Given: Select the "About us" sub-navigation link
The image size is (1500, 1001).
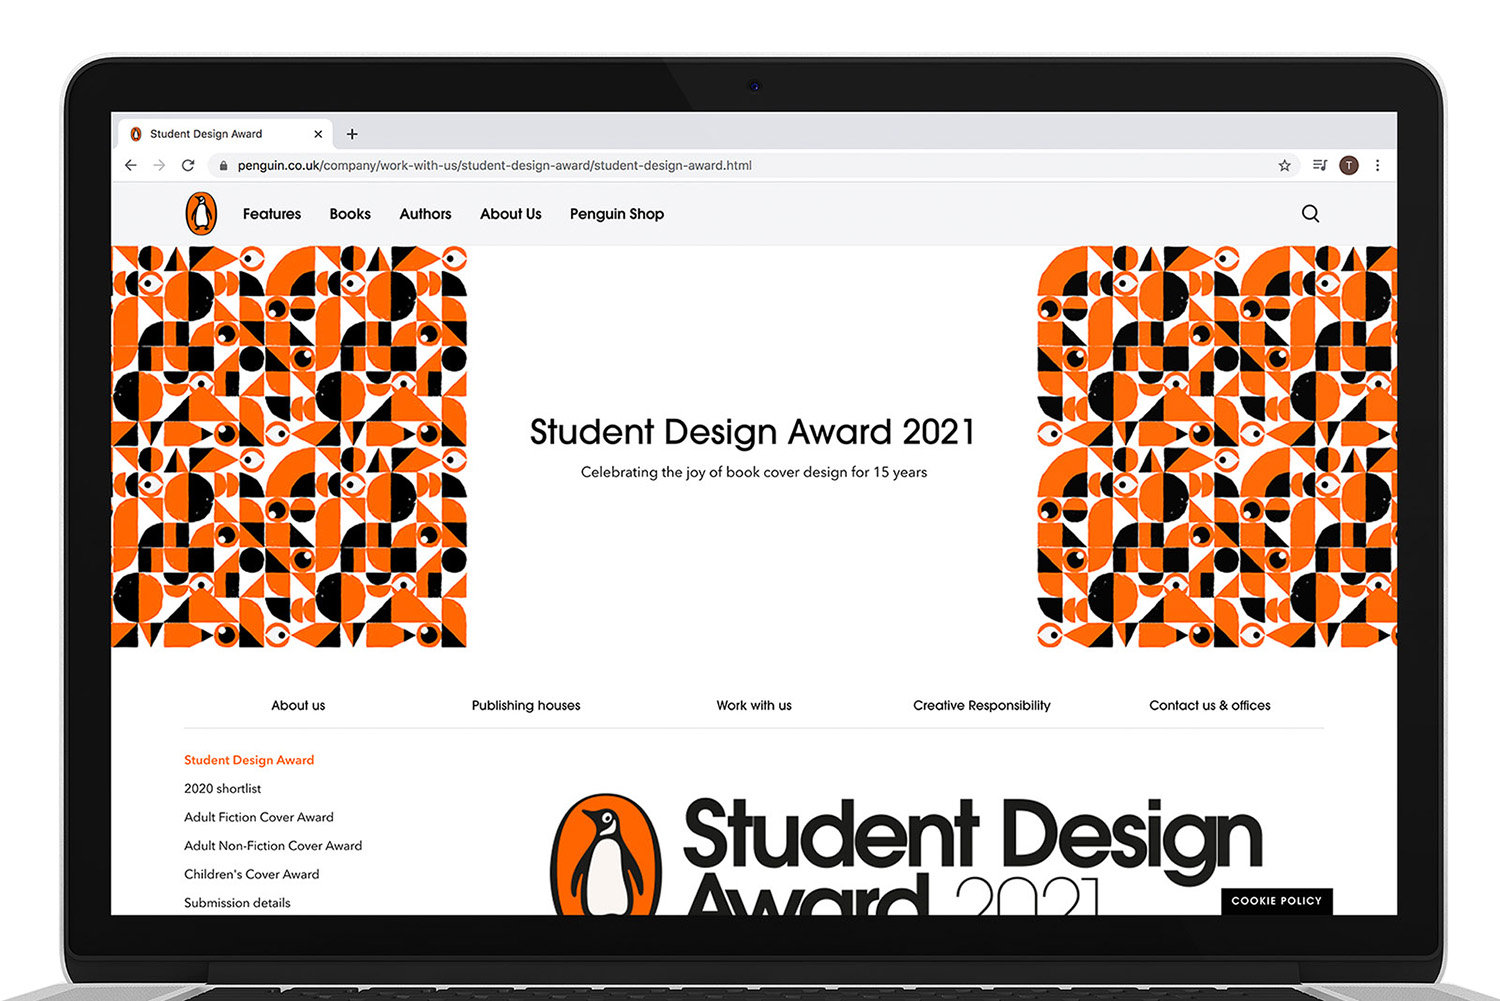Looking at the screenshot, I should click(x=298, y=705).
